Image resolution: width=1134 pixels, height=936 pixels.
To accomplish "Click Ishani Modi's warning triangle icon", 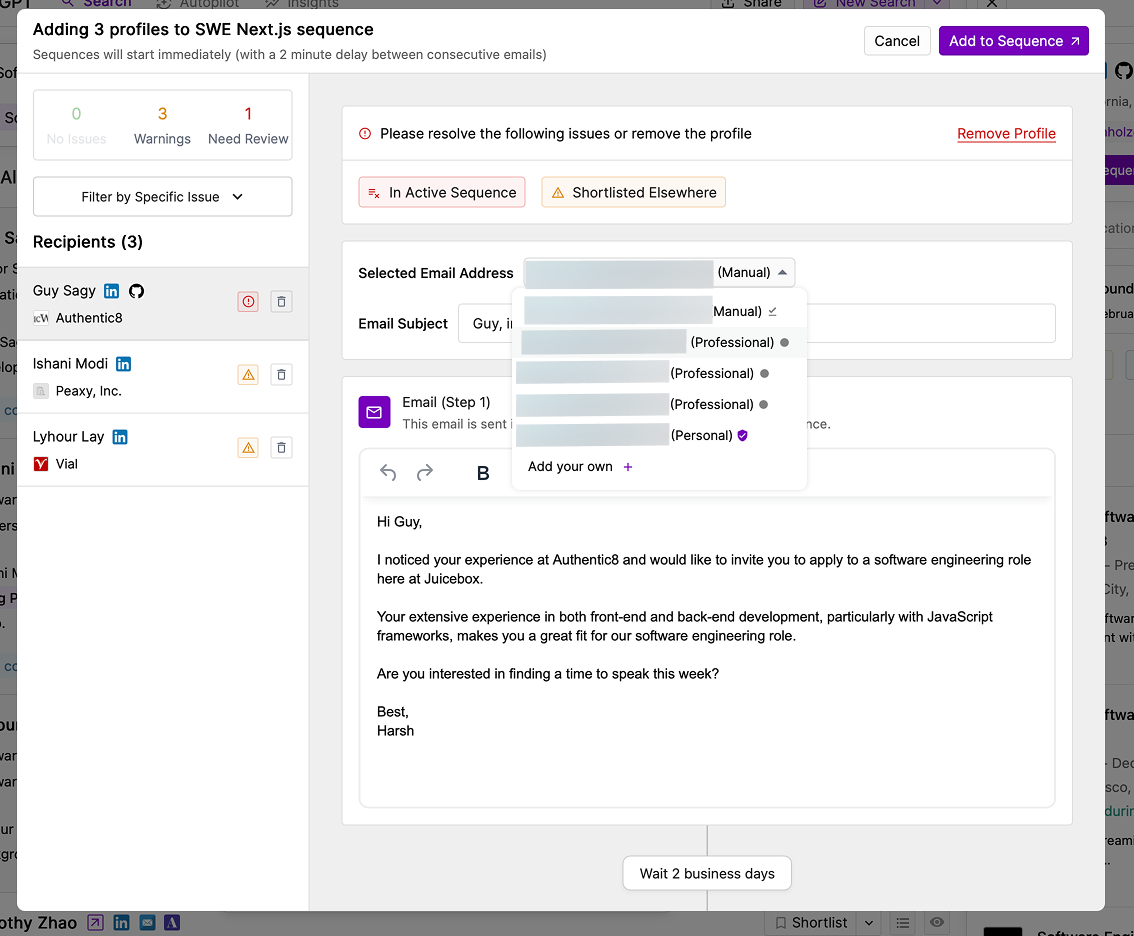I will (x=248, y=375).
